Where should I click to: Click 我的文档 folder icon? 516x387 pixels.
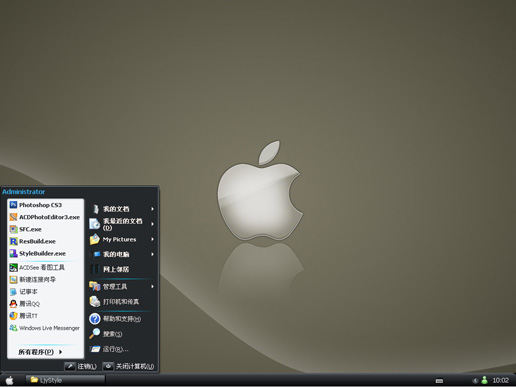[95, 209]
